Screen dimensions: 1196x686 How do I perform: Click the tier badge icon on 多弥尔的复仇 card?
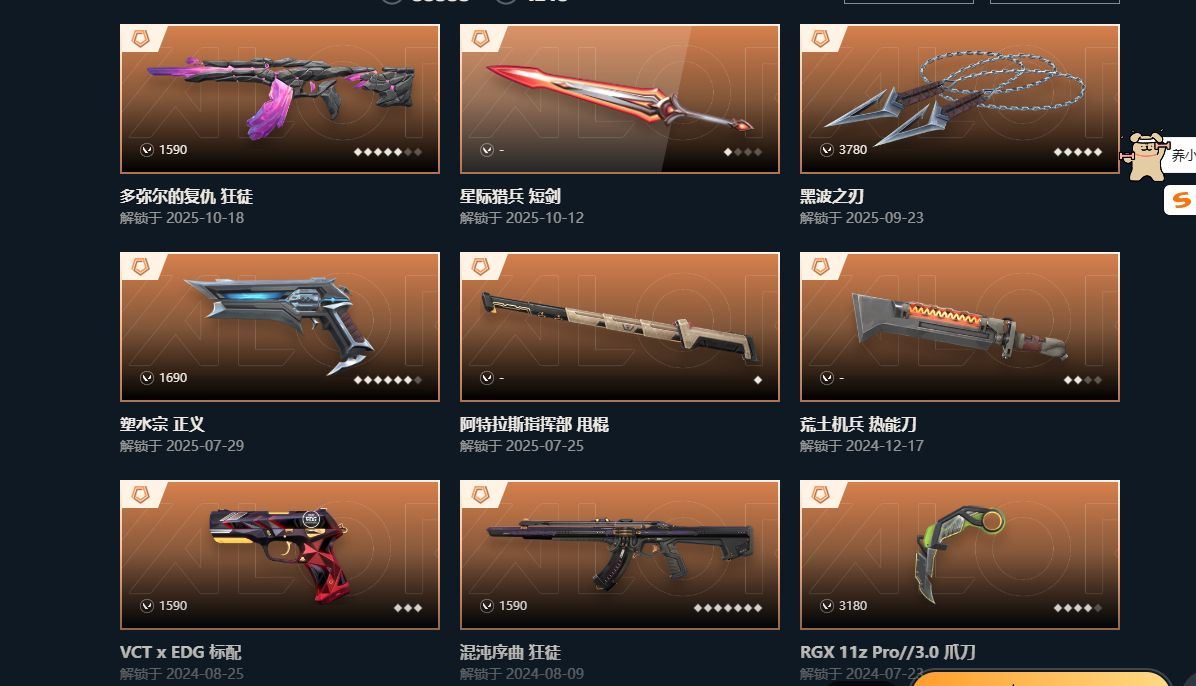coord(140,38)
